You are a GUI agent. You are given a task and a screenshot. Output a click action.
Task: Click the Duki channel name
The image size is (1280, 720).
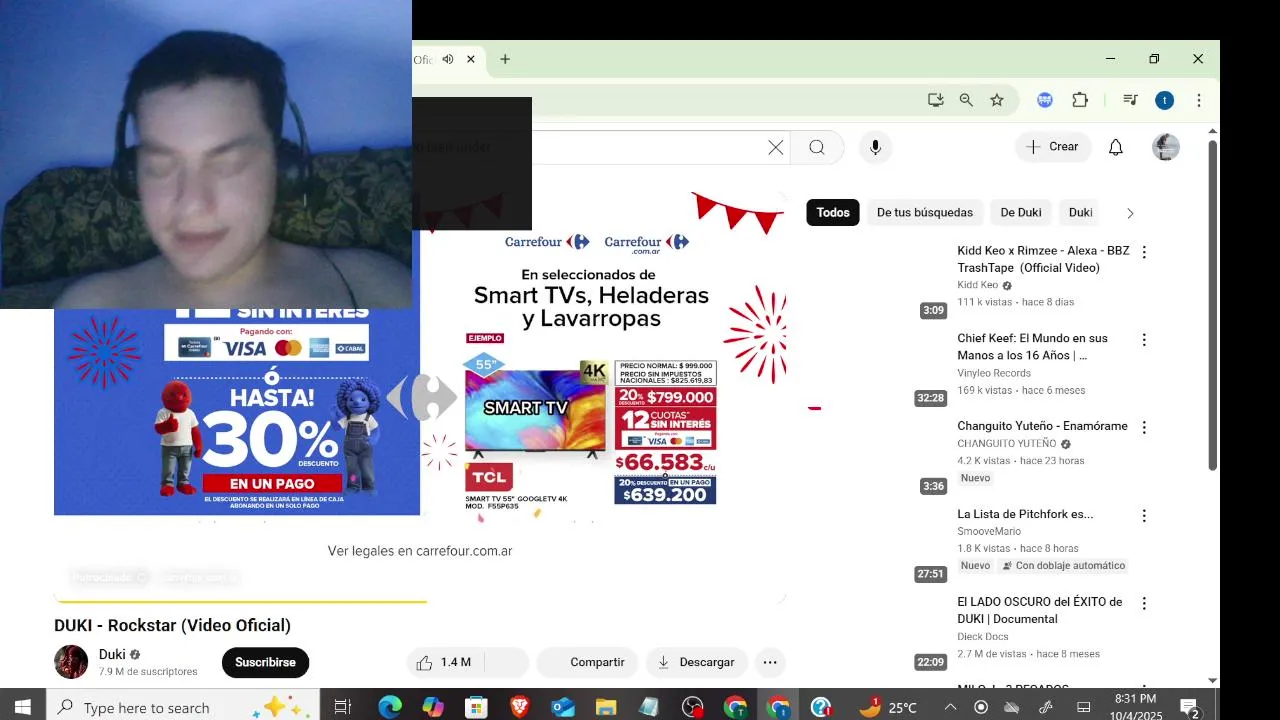coord(112,655)
